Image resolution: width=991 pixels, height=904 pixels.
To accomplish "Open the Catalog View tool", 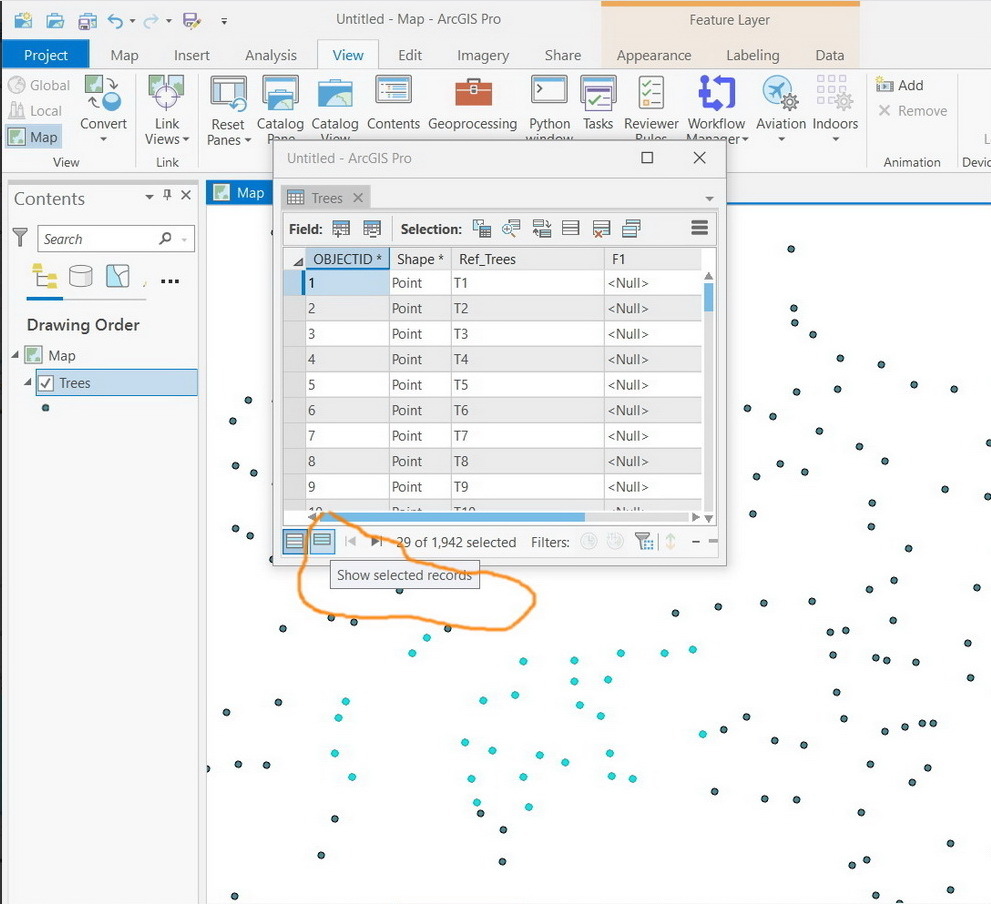I will [x=334, y=107].
